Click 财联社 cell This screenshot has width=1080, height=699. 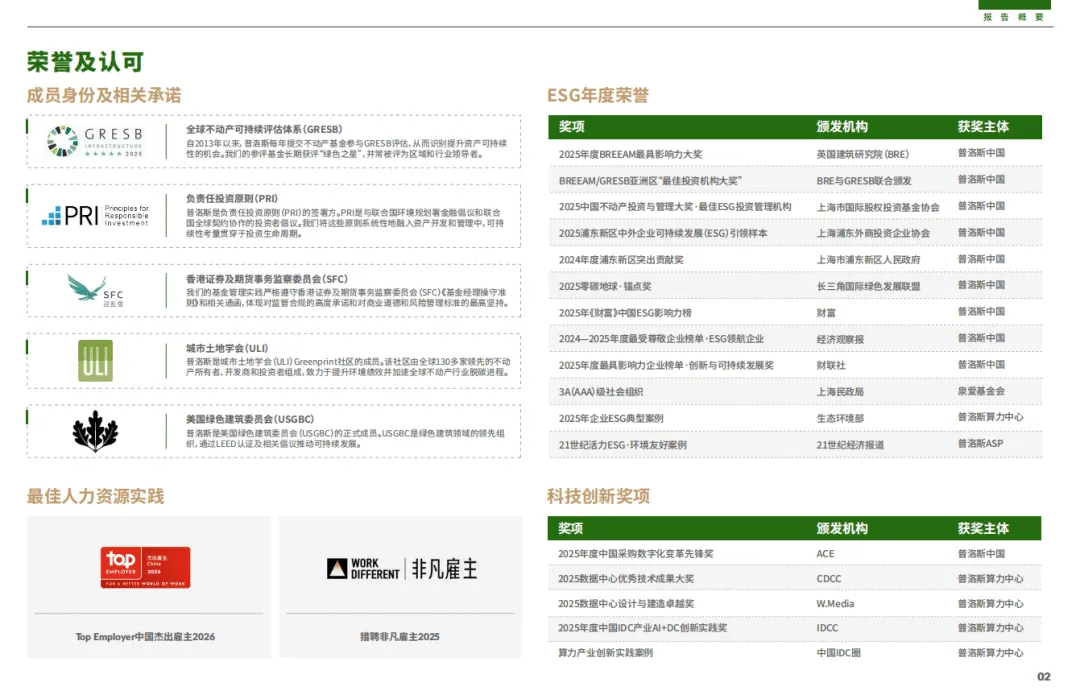831,366
